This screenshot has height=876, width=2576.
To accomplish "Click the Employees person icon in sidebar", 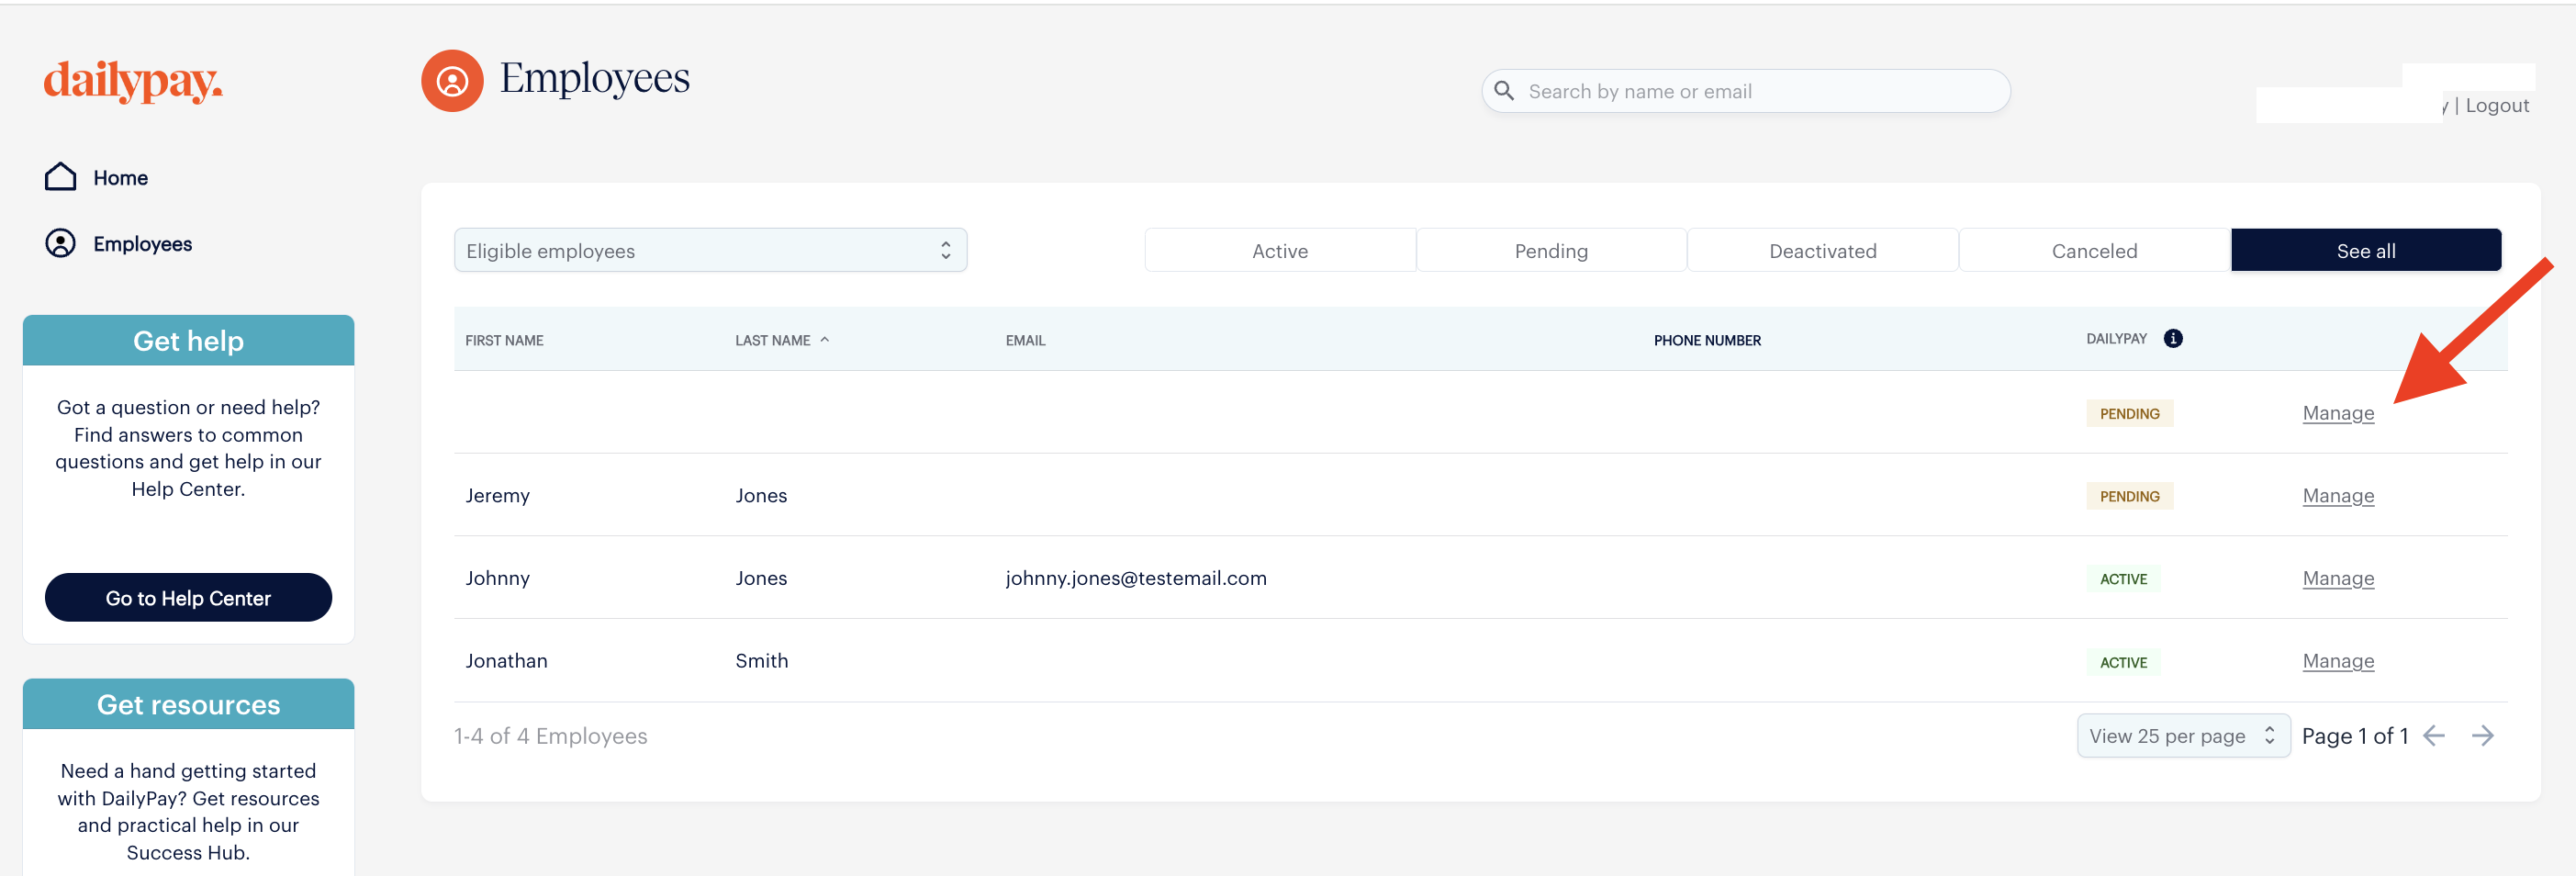I will 60,242.
